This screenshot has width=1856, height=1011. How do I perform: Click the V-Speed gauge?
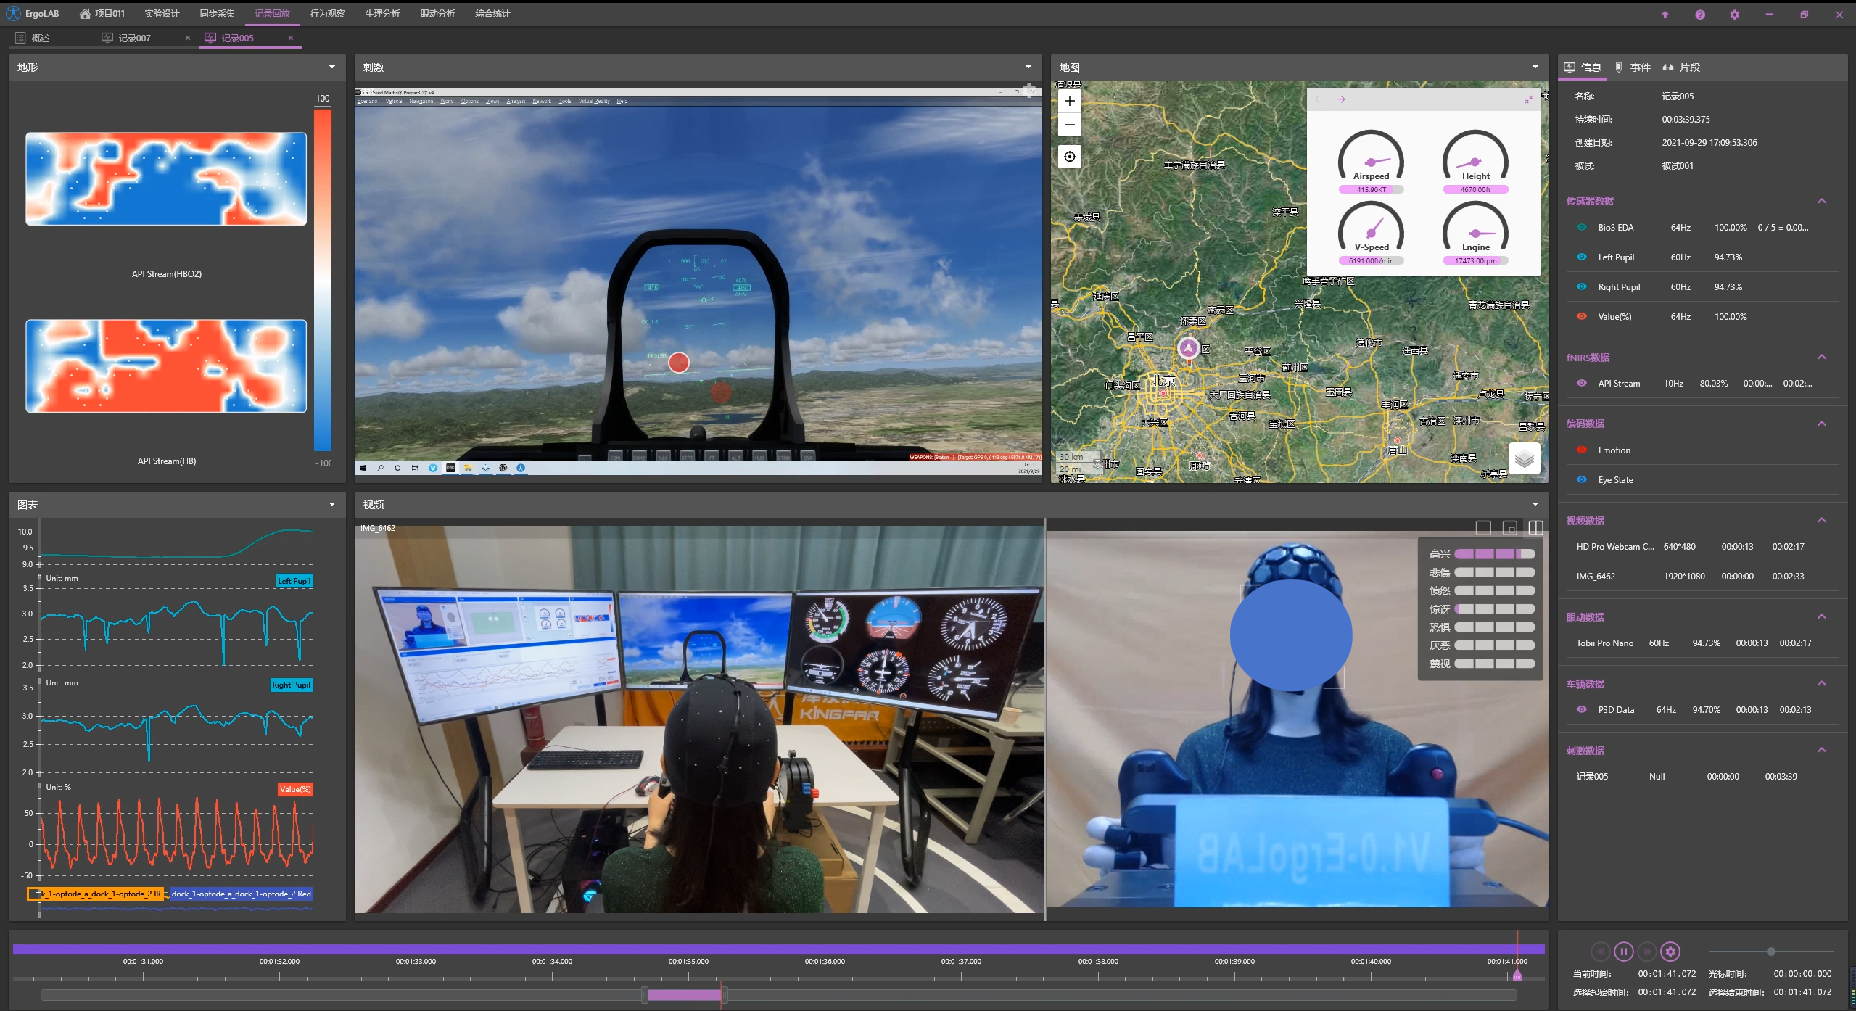[1371, 233]
